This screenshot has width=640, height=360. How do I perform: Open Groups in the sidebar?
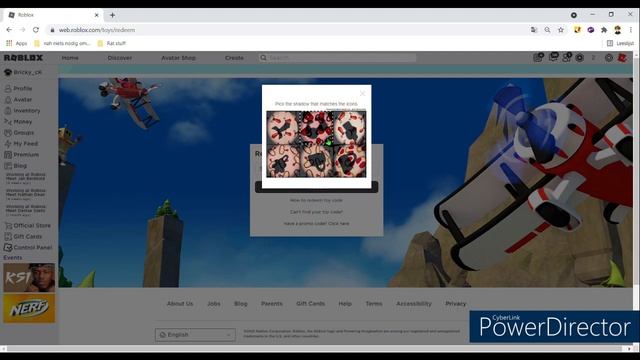tap(19, 133)
